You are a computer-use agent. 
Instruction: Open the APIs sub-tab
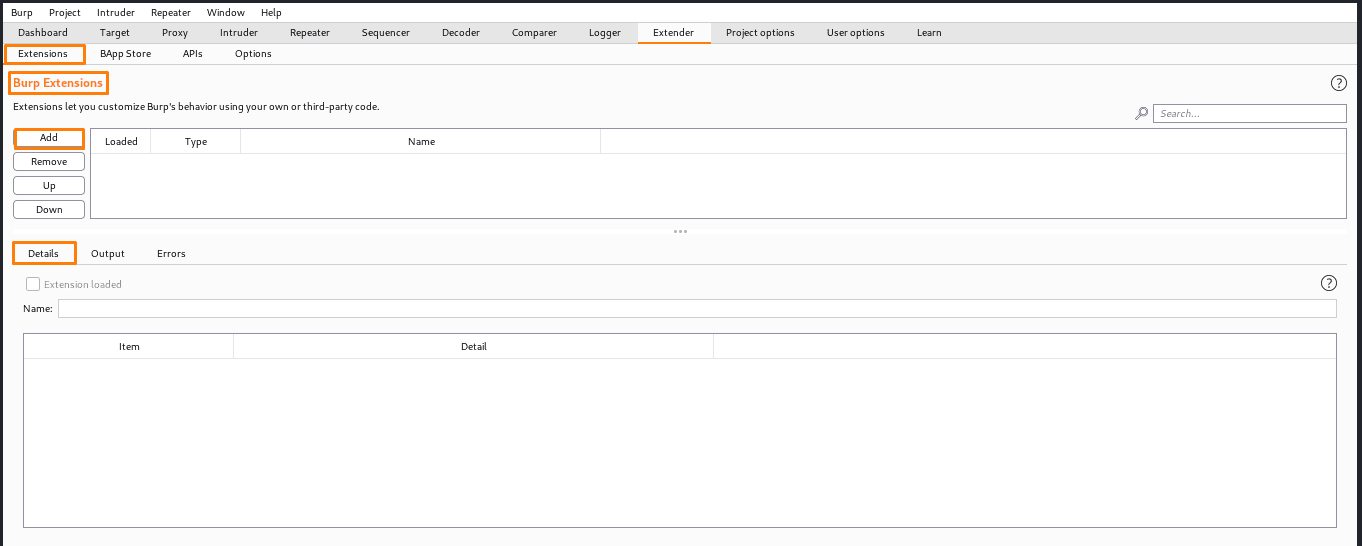coord(193,54)
